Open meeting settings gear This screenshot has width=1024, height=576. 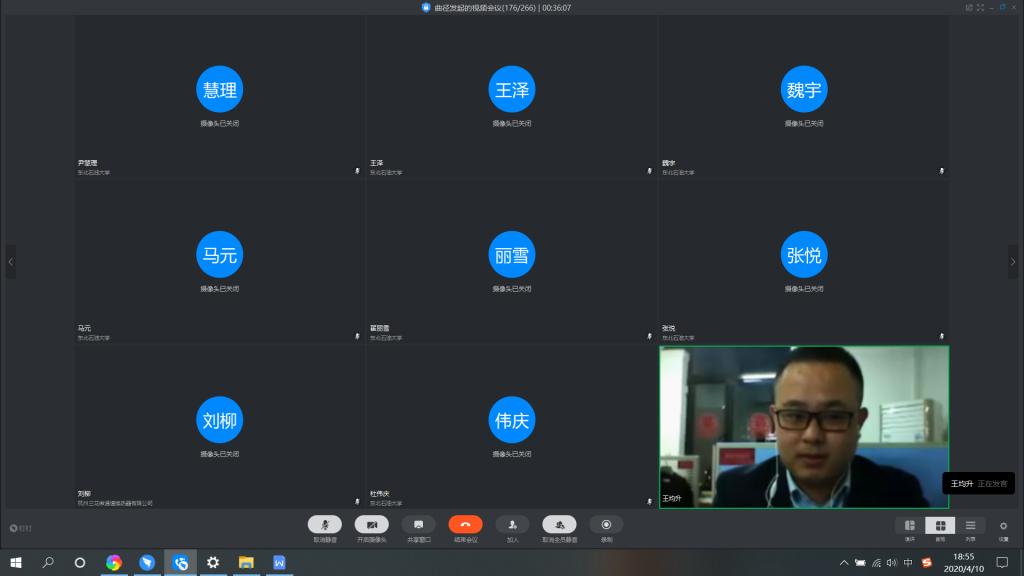point(1003,525)
